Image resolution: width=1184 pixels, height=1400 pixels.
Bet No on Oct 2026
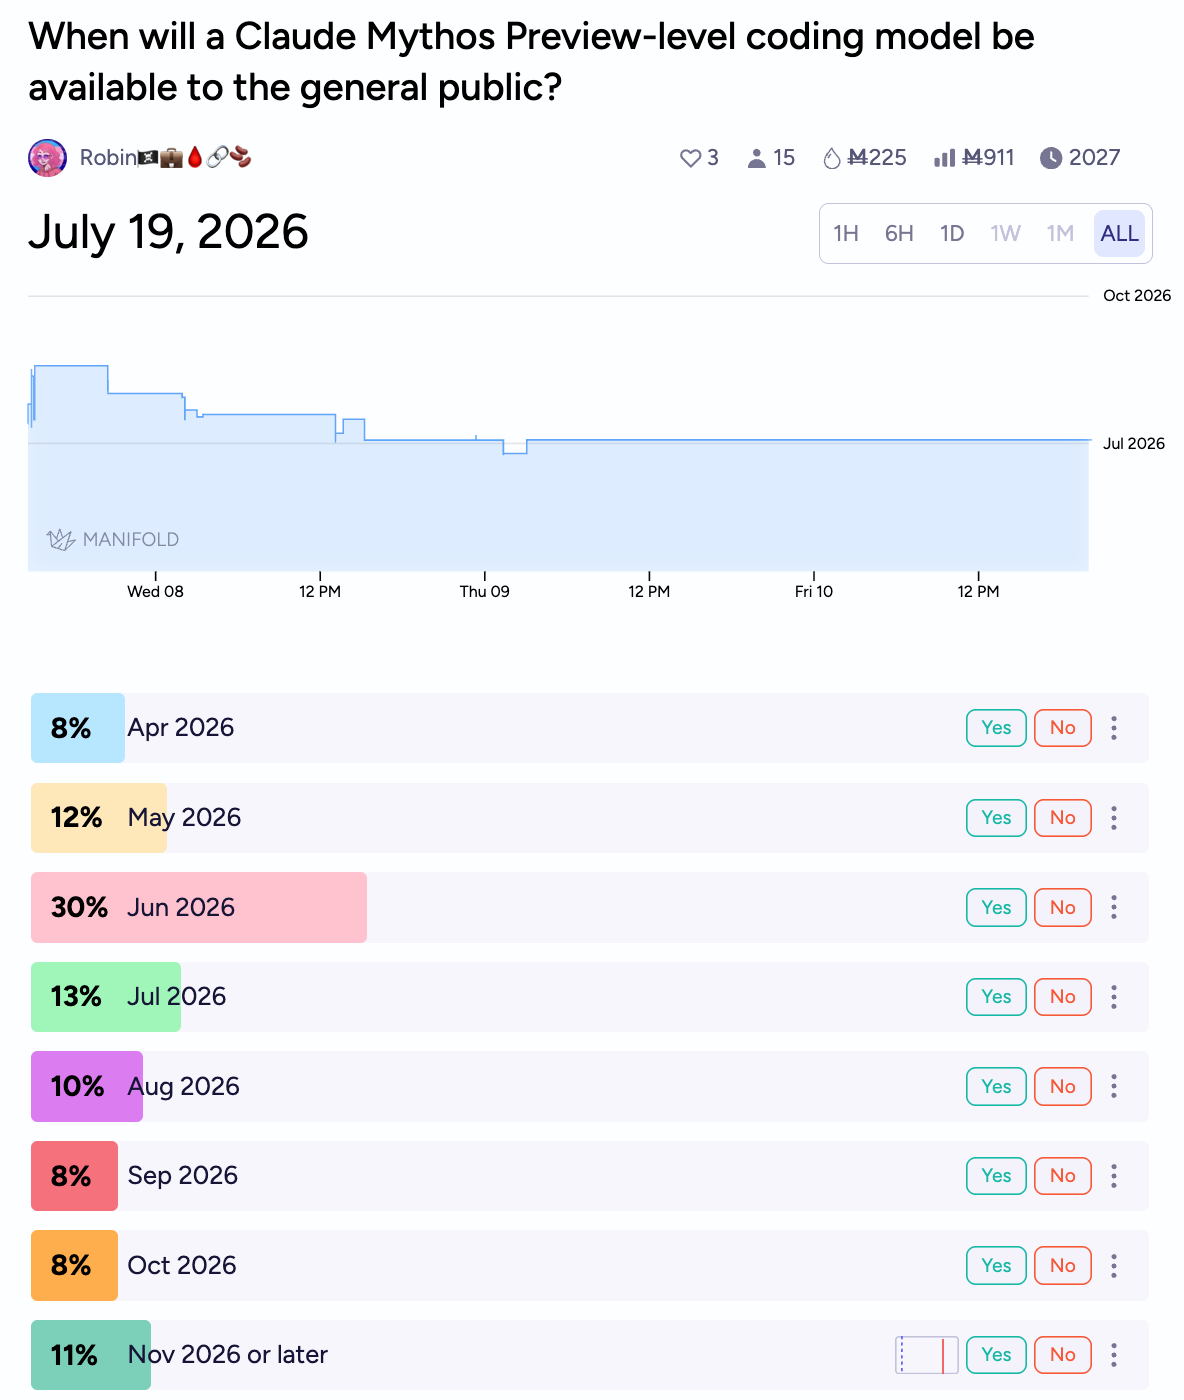1062,1266
